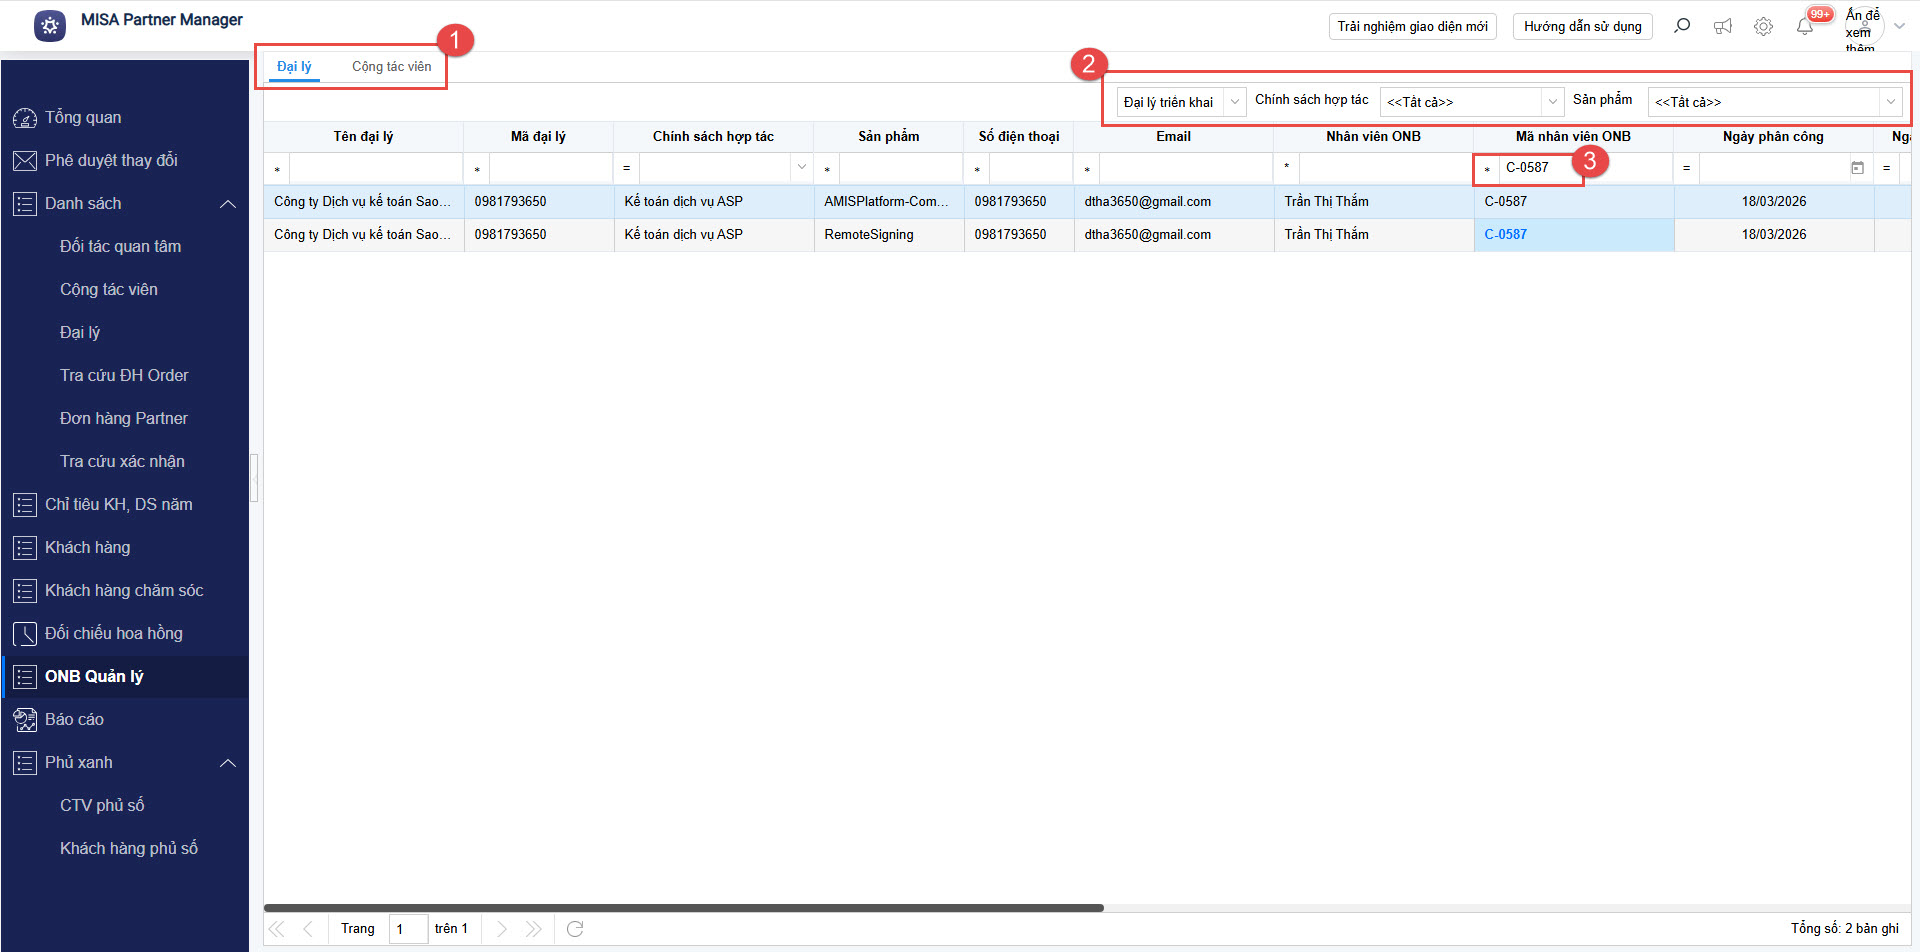The height and width of the screenshot is (952, 1920).
Task: Click the Tên đại lý filter input field
Action: [x=375, y=169]
